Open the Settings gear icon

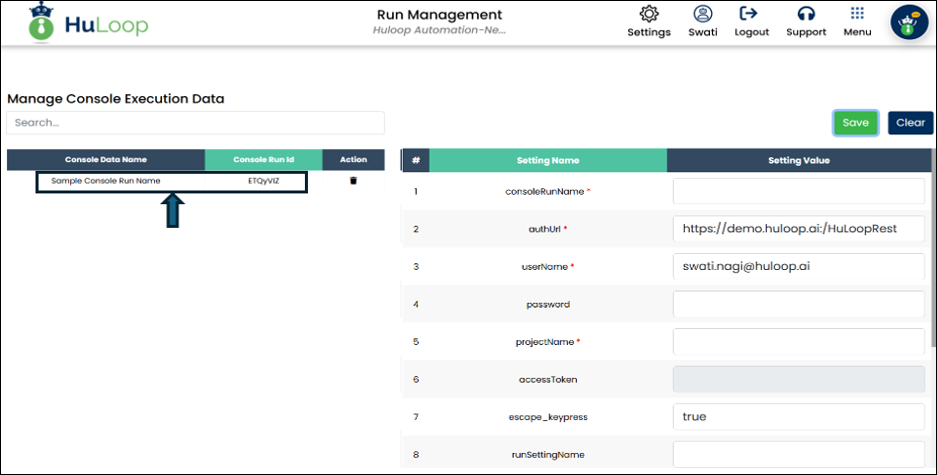click(649, 14)
